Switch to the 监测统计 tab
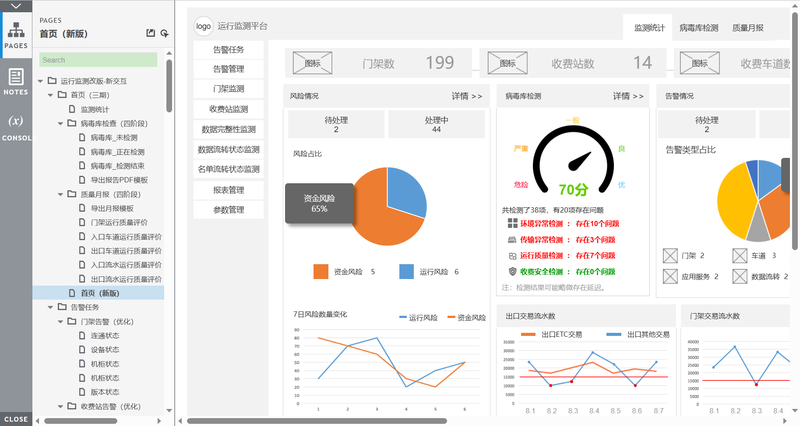The height and width of the screenshot is (426, 800). point(649,28)
